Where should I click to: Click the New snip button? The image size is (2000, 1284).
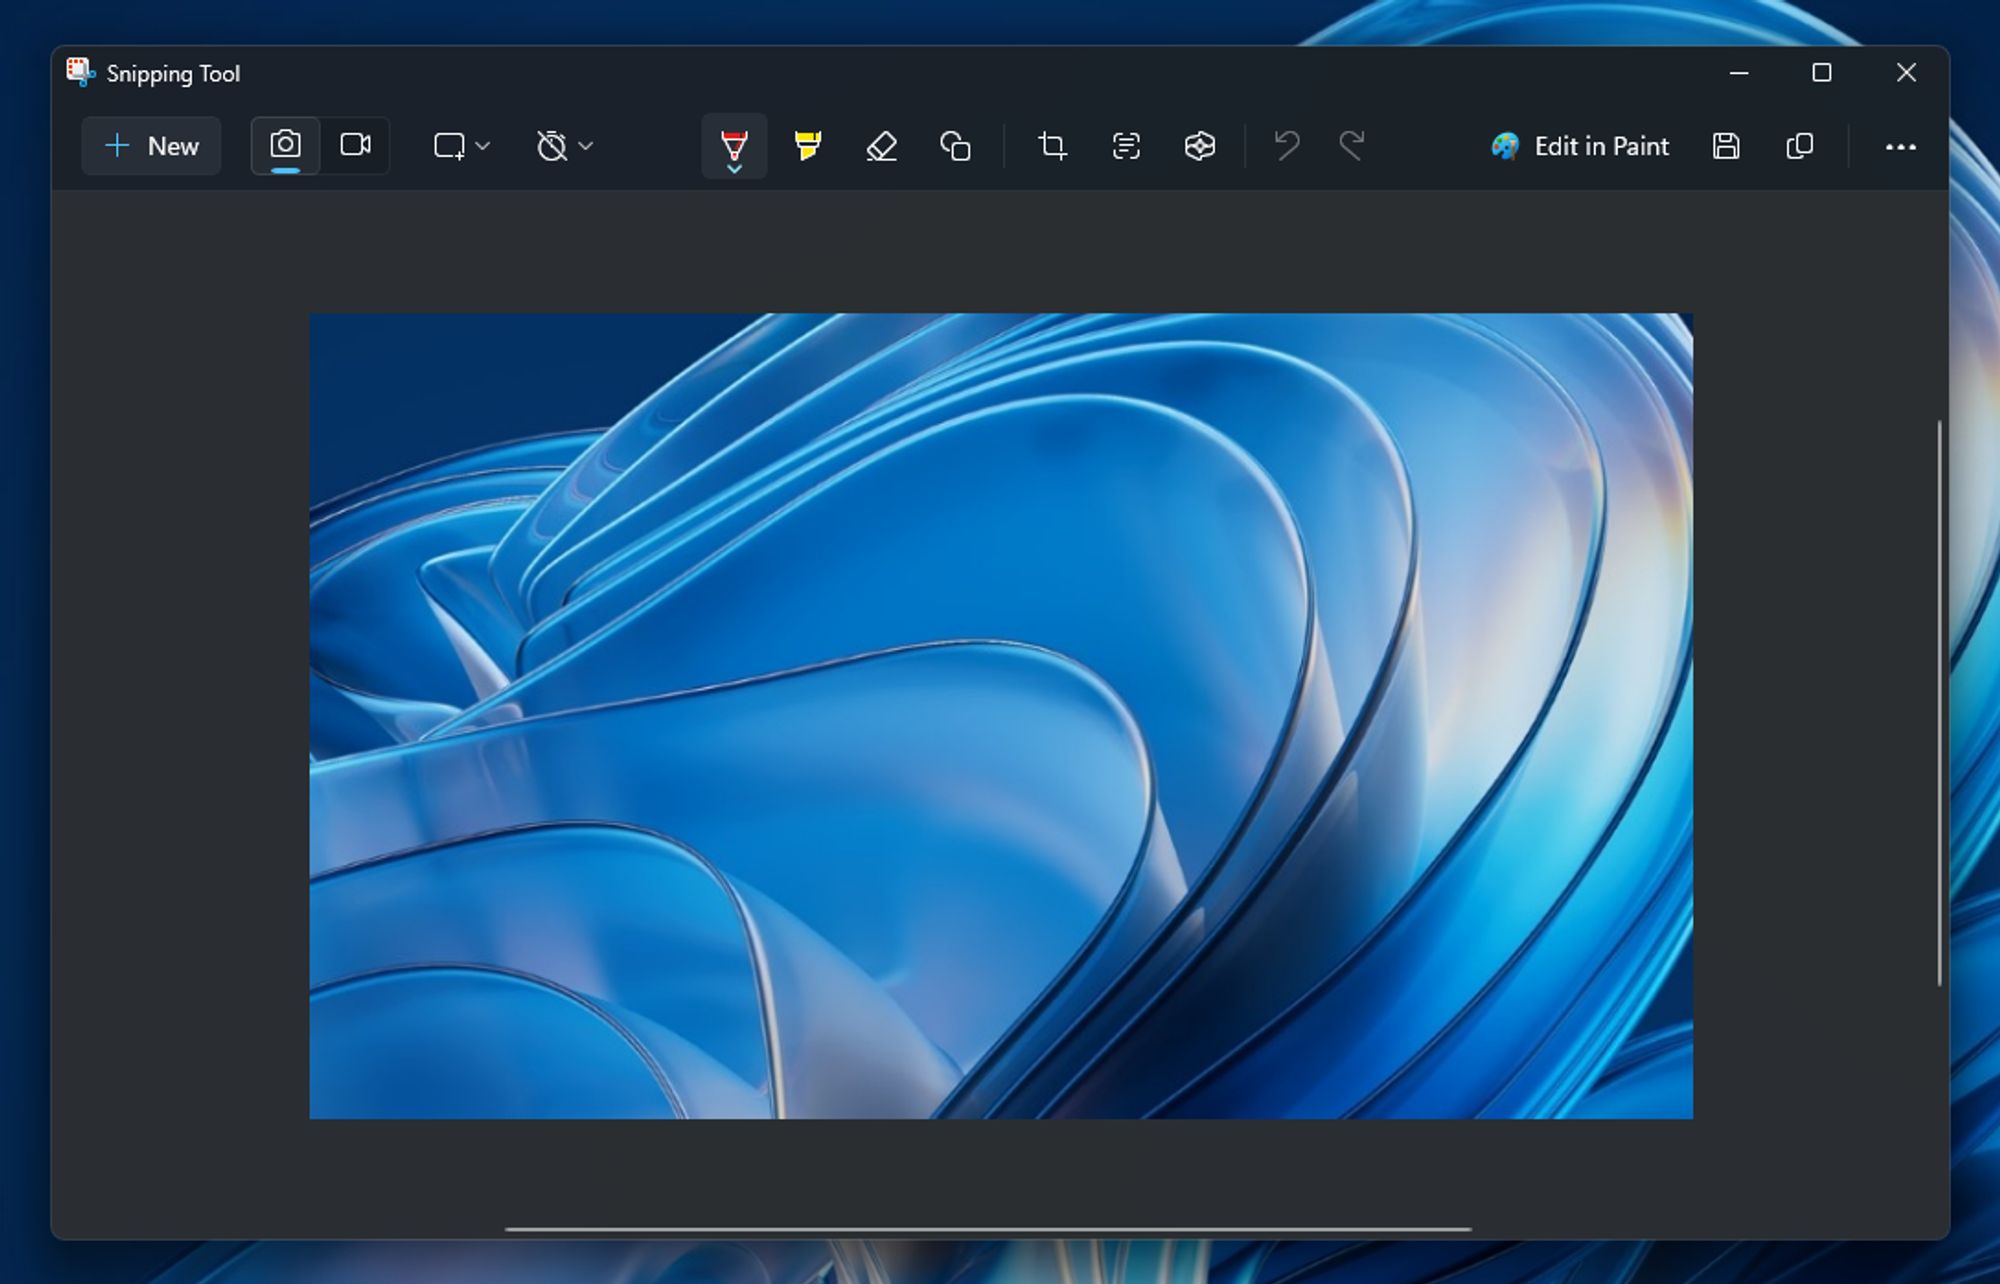[152, 144]
